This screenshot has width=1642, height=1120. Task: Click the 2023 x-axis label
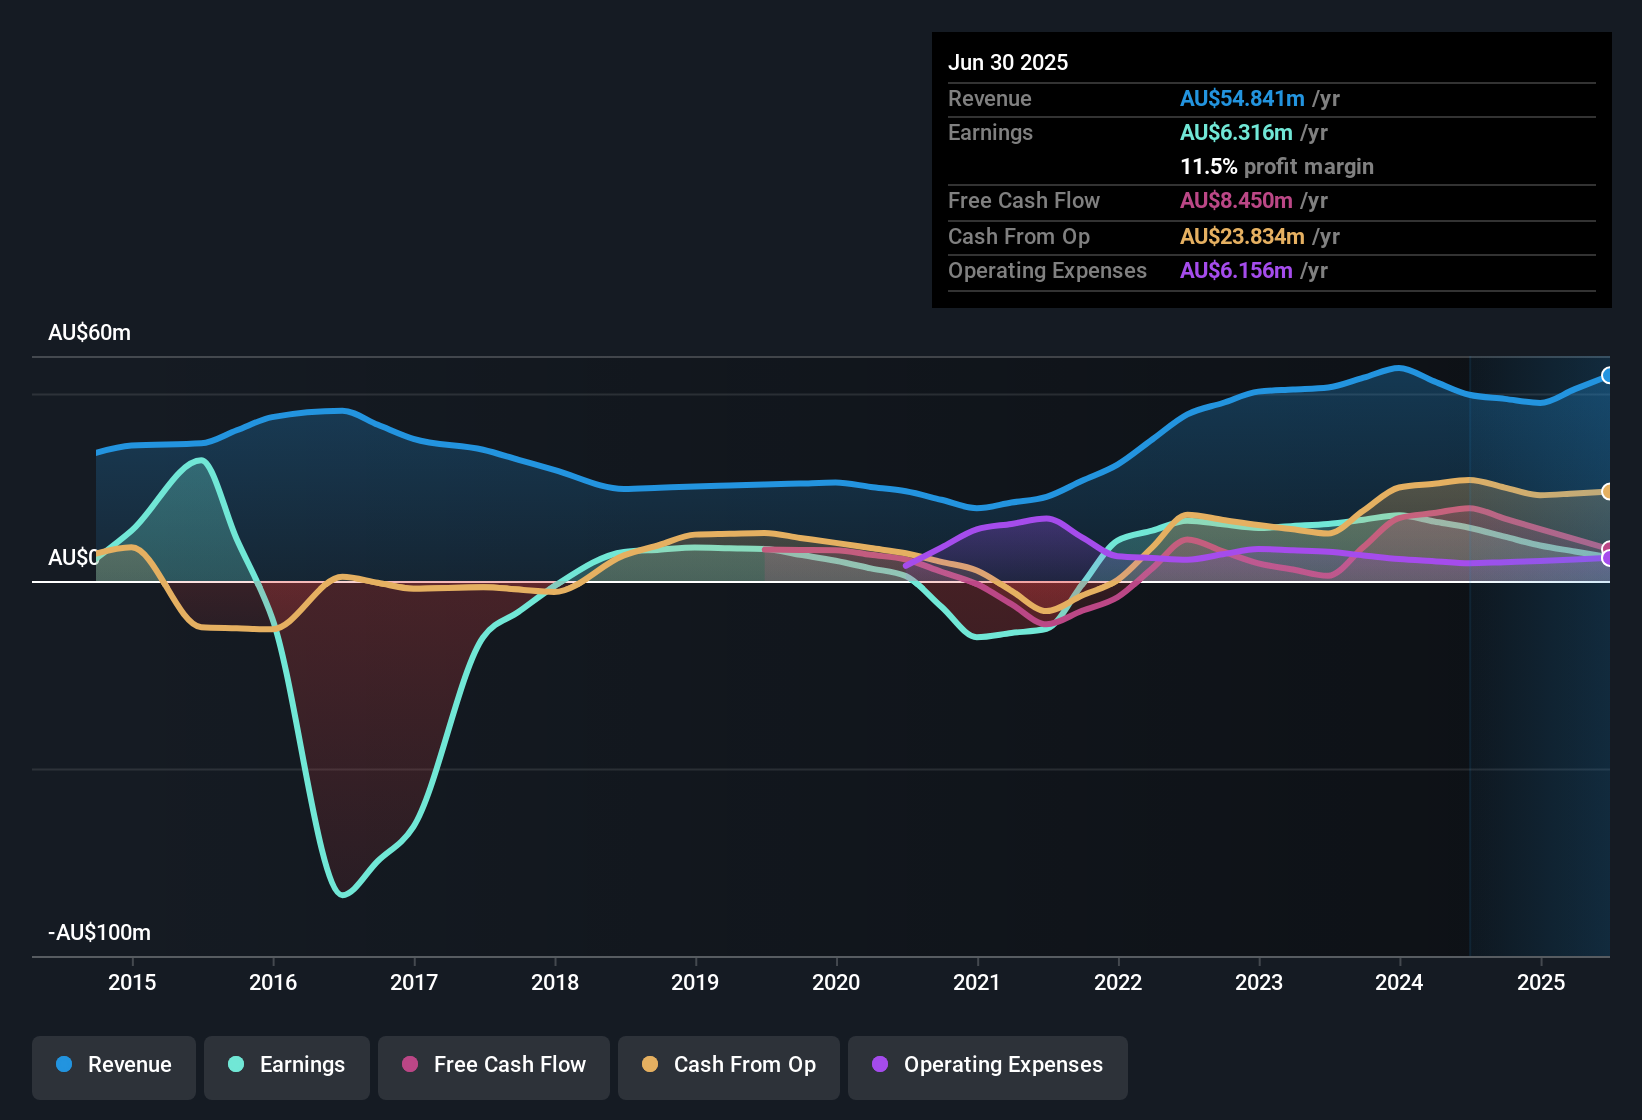pos(1259,982)
